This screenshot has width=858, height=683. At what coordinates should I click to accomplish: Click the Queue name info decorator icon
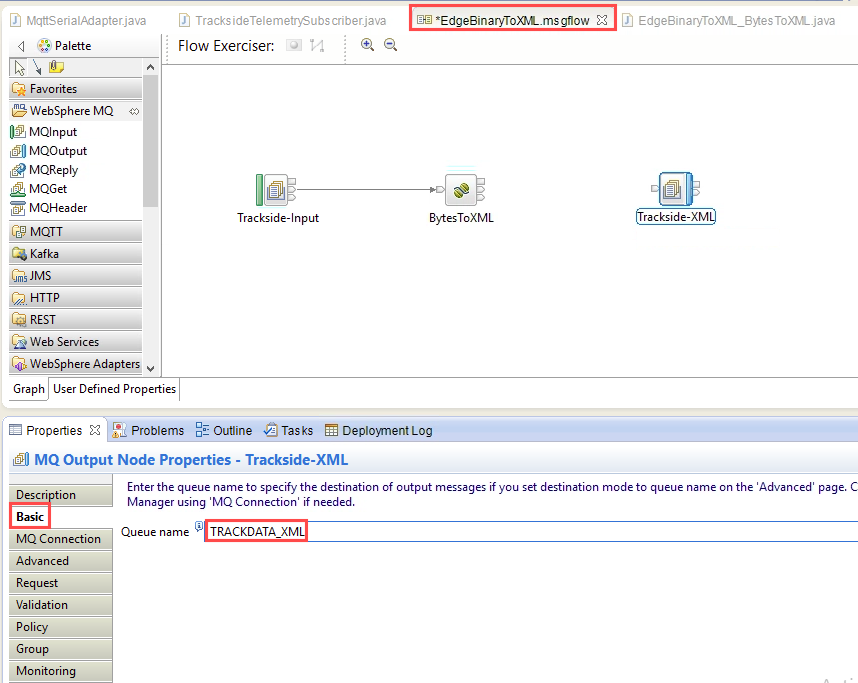coord(199,526)
